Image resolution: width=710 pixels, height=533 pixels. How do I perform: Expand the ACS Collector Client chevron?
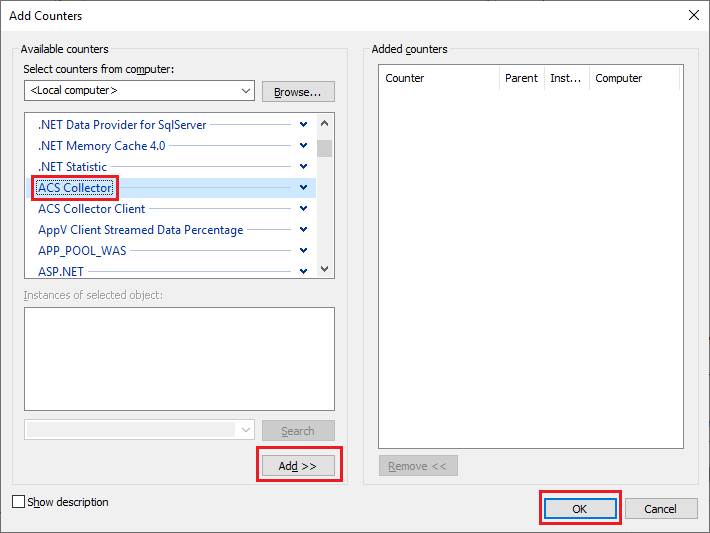click(303, 208)
